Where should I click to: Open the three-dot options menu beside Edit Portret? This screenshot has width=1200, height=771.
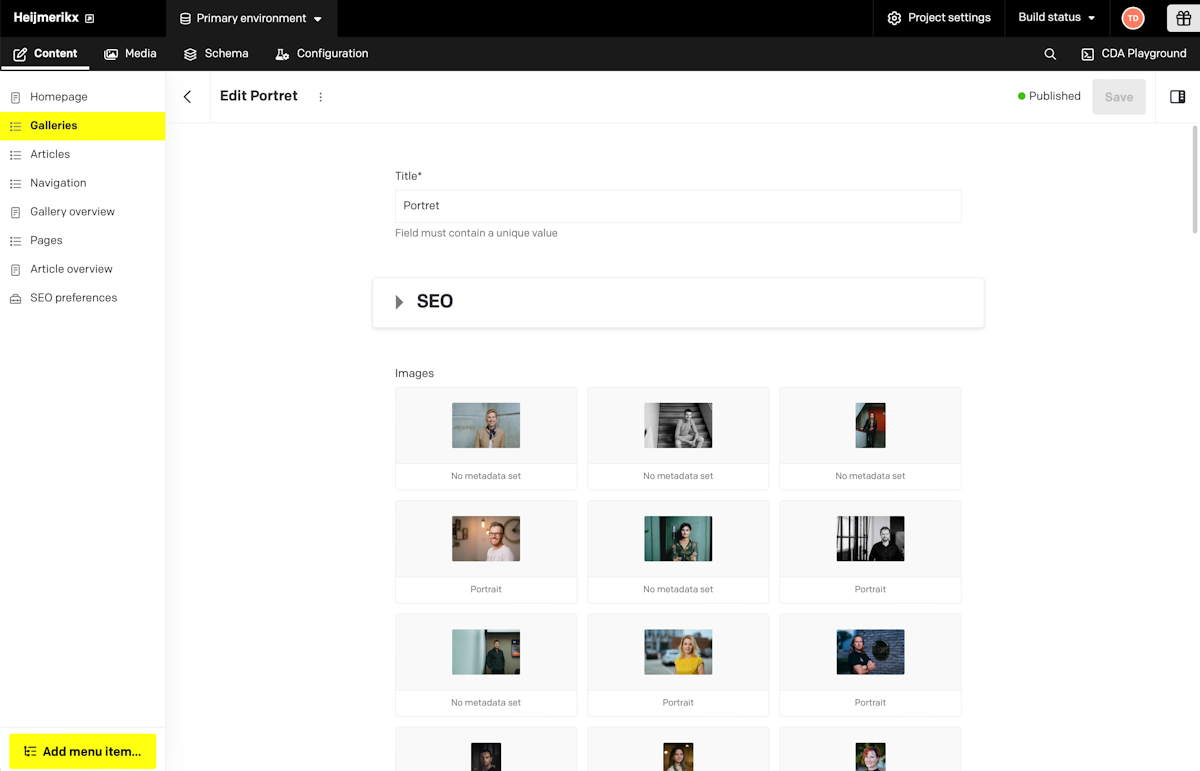point(321,97)
